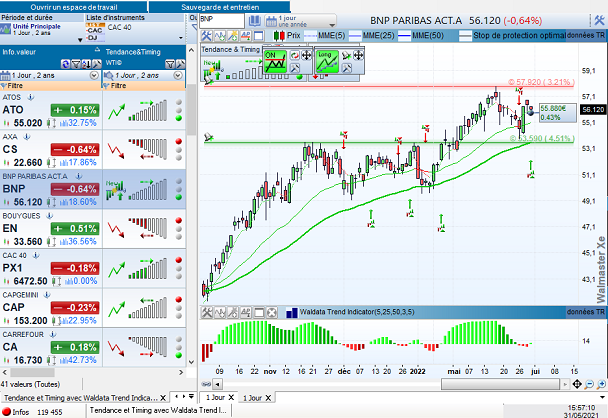This screenshot has height=418, width=608.
Task: Click instrument list horizontal scrollbar thumb
Action: 33,372
